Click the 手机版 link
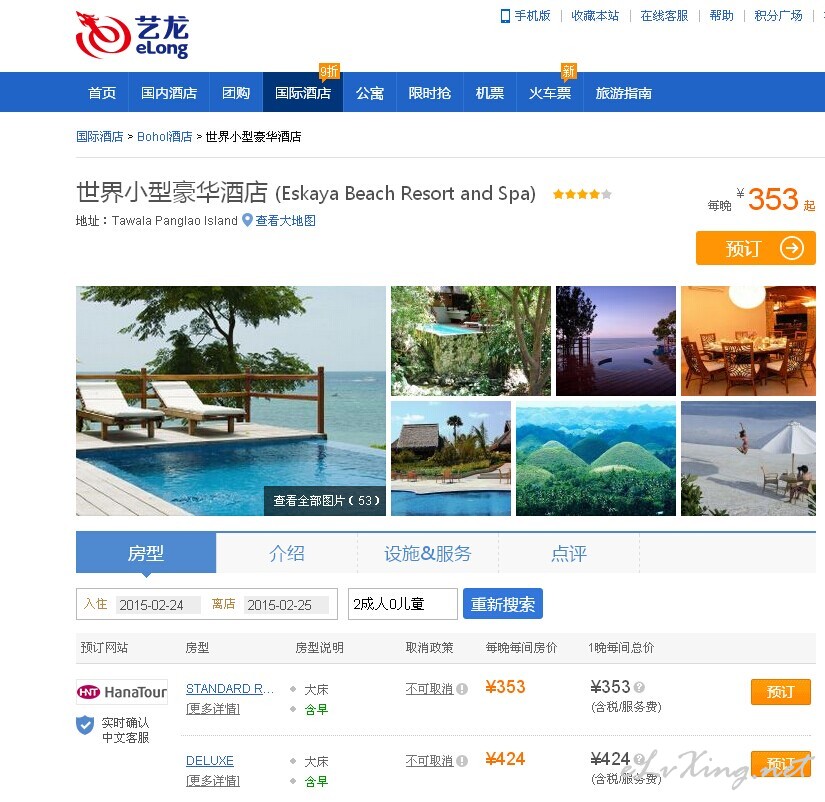Screen dimensions: 825x802 532,16
